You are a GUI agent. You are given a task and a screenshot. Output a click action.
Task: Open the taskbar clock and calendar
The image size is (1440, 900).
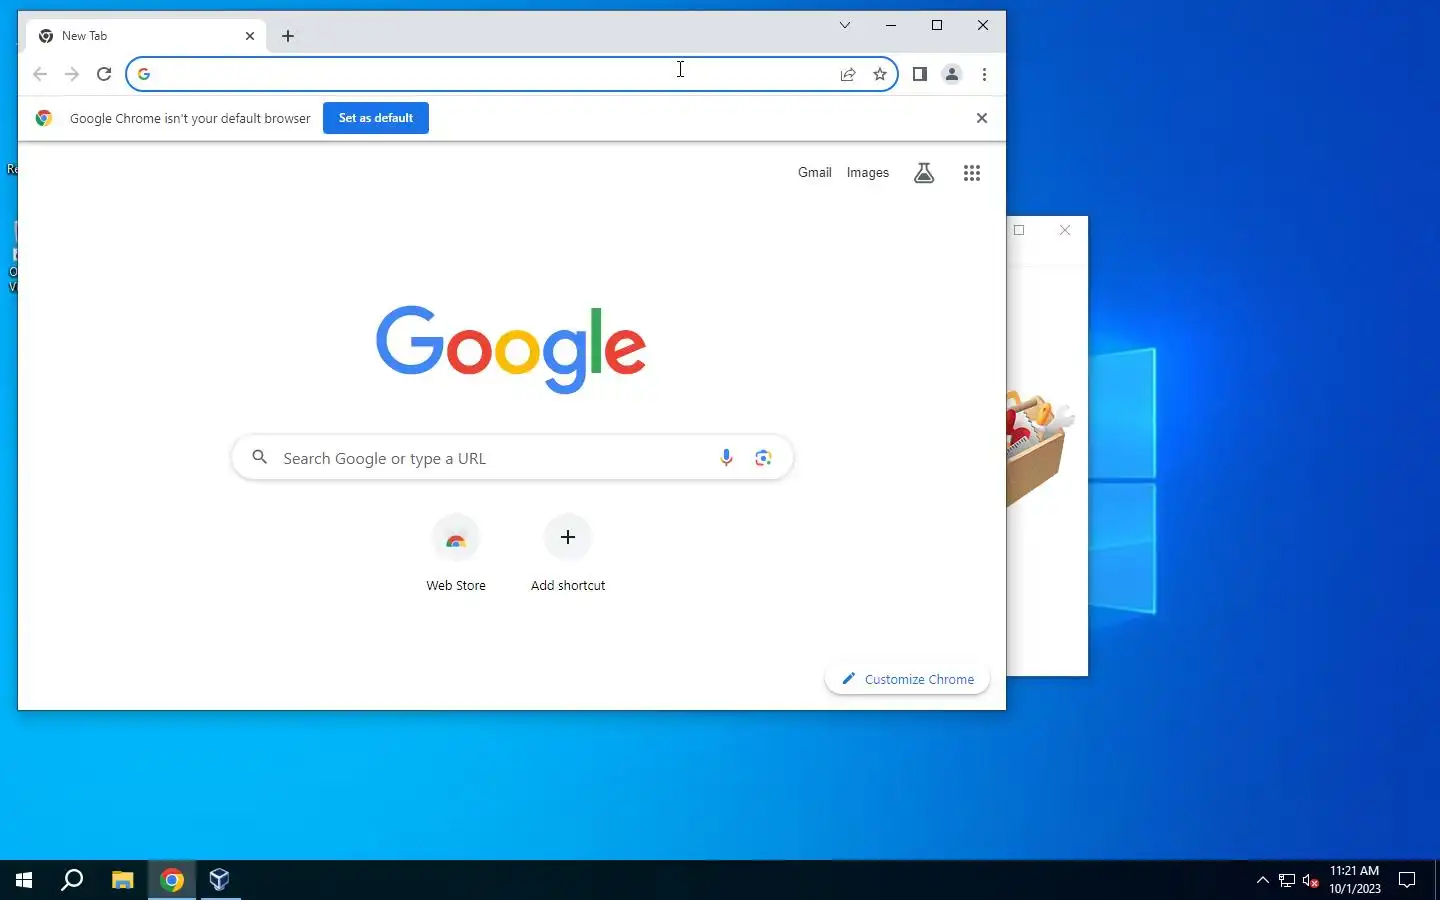pyautogui.click(x=1355, y=880)
